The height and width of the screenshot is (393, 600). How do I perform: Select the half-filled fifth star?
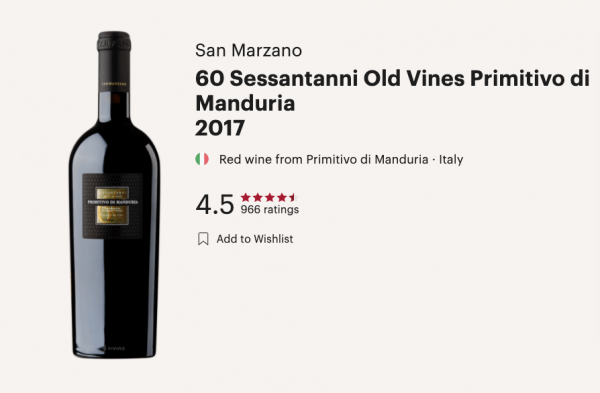coord(293,197)
